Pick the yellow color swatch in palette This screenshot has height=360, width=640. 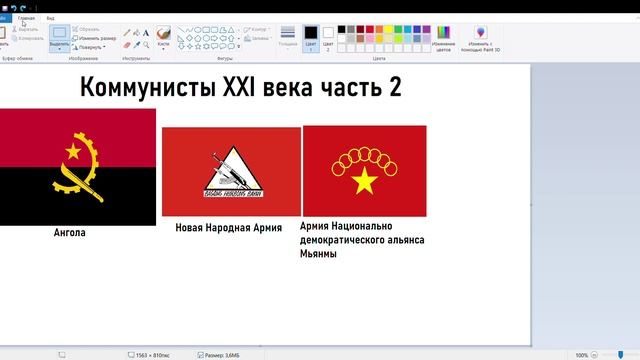(389, 29)
